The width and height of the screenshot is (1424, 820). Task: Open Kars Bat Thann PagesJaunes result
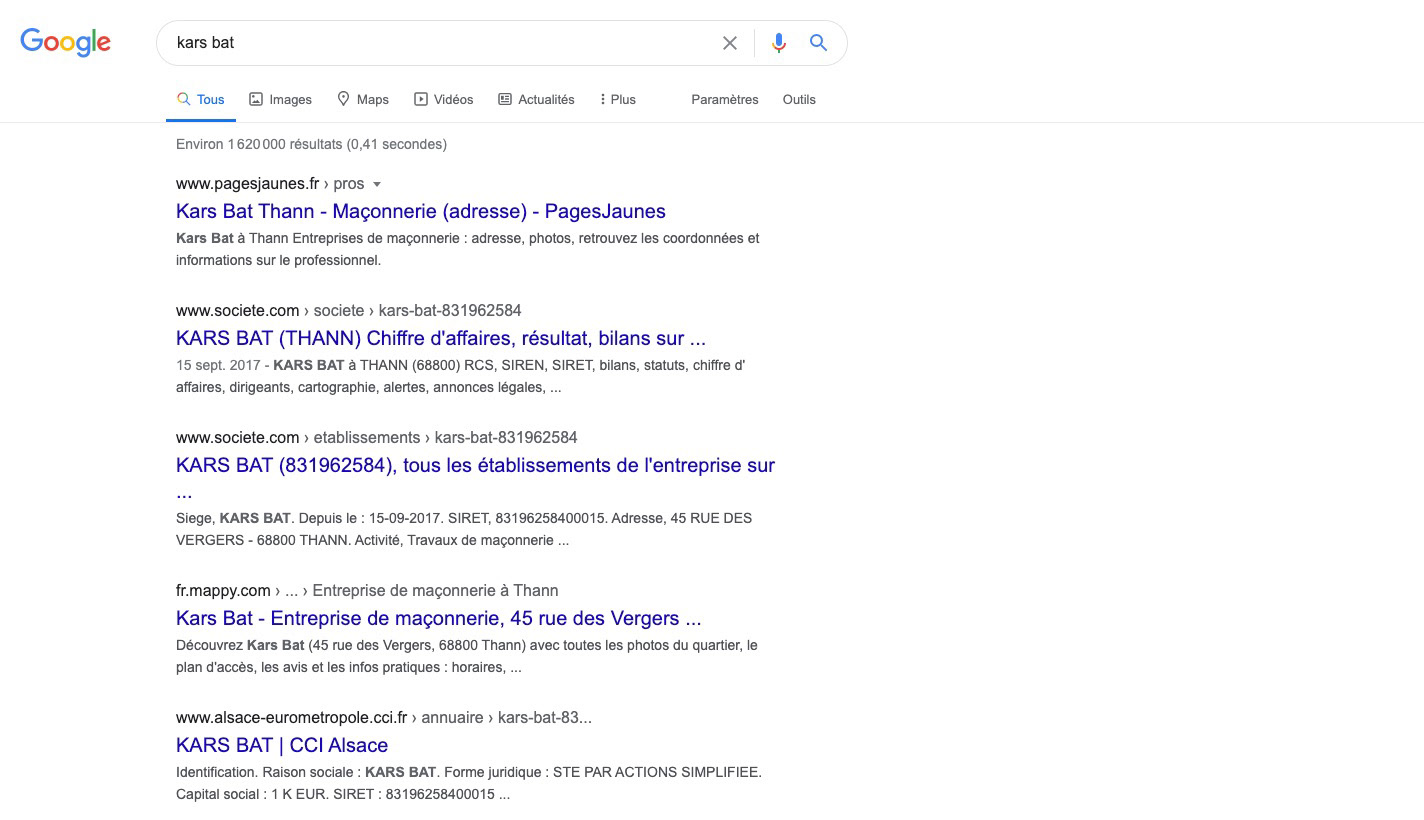[x=420, y=211]
